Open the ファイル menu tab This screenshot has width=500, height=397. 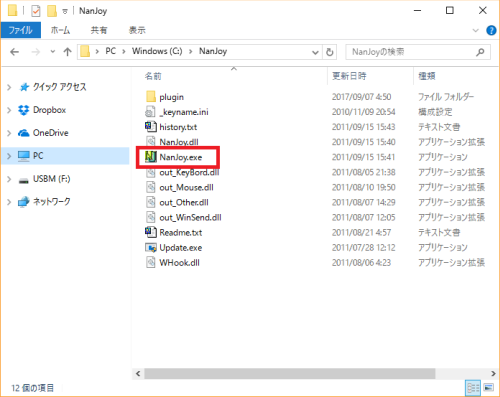(21, 30)
